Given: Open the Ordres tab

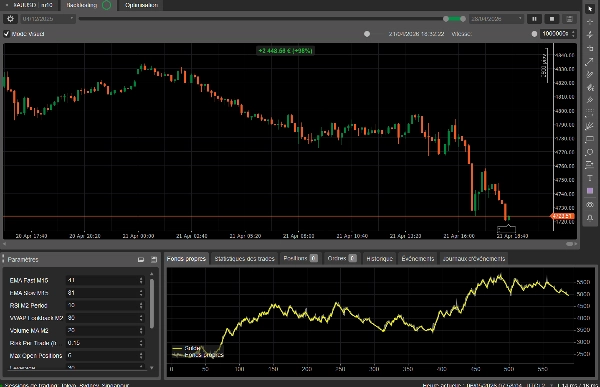Looking at the screenshot, I should (x=342, y=259).
